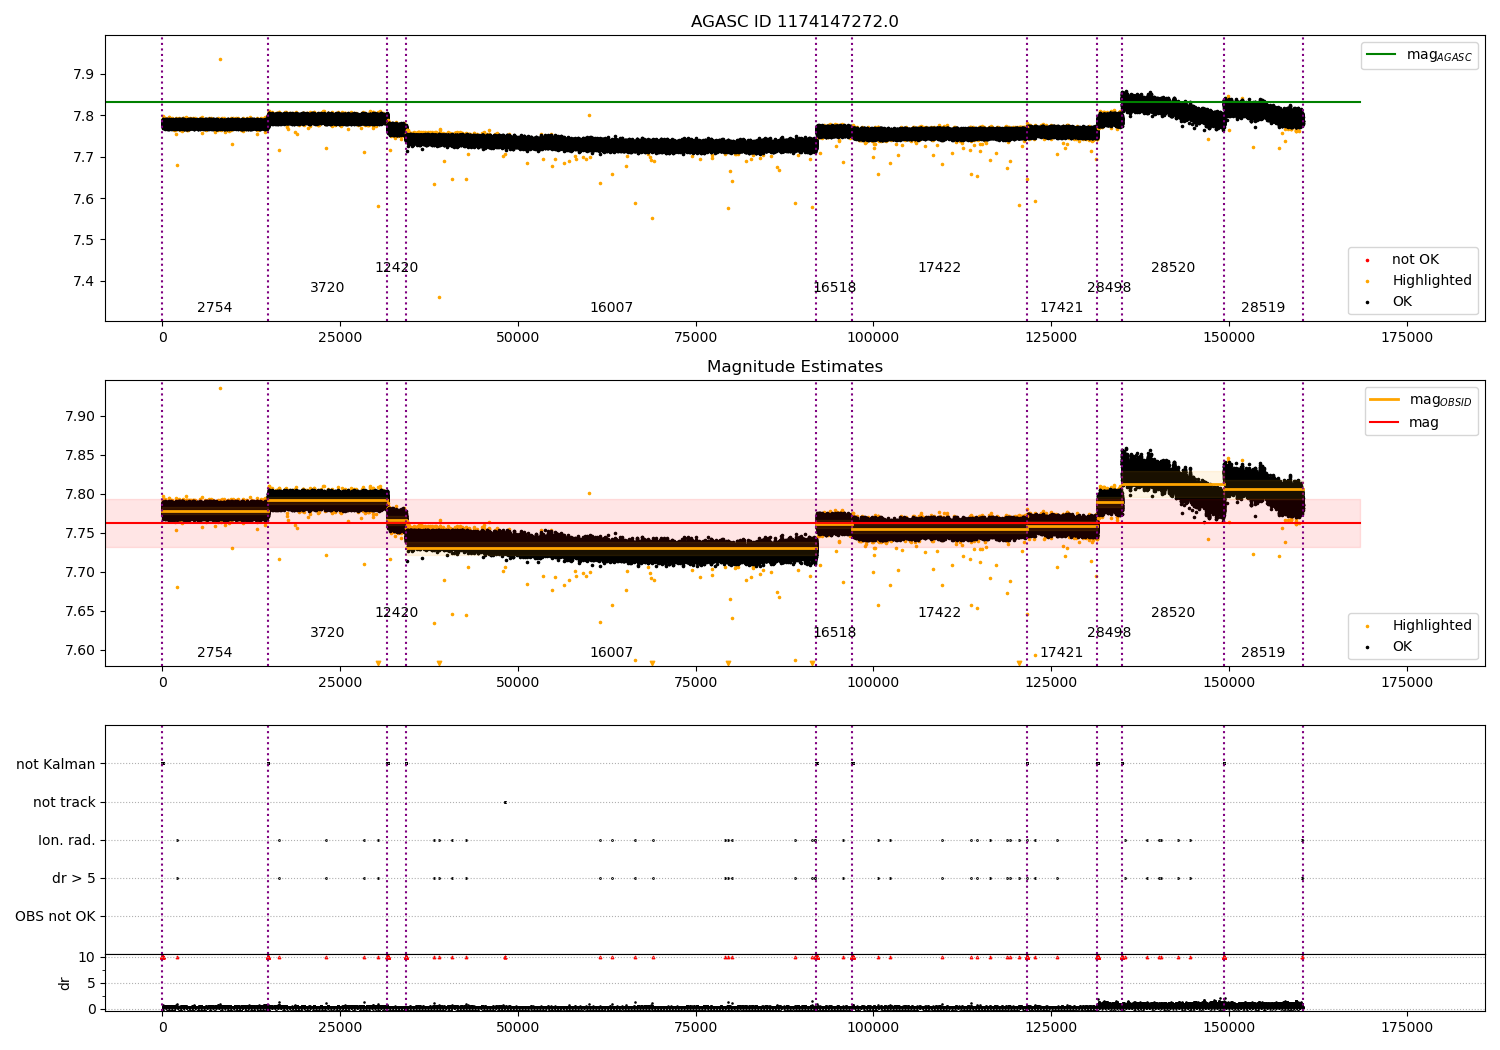Click x-tick 100000 in the middle plot
Image resolution: width=1500 pixels, height=1050 pixels.
click(x=873, y=683)
